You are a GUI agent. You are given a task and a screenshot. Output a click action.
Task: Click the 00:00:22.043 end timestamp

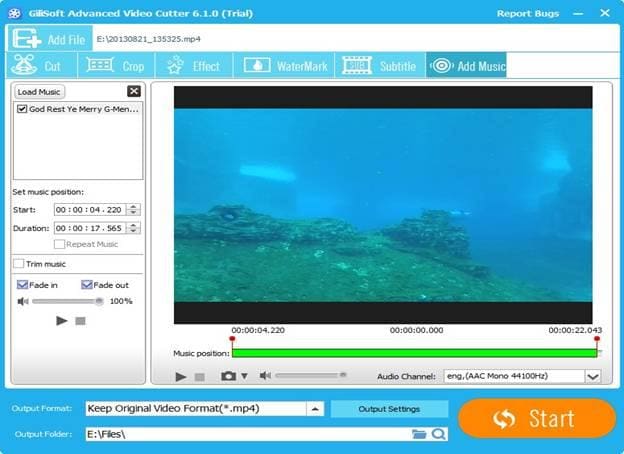pos(575,330)
